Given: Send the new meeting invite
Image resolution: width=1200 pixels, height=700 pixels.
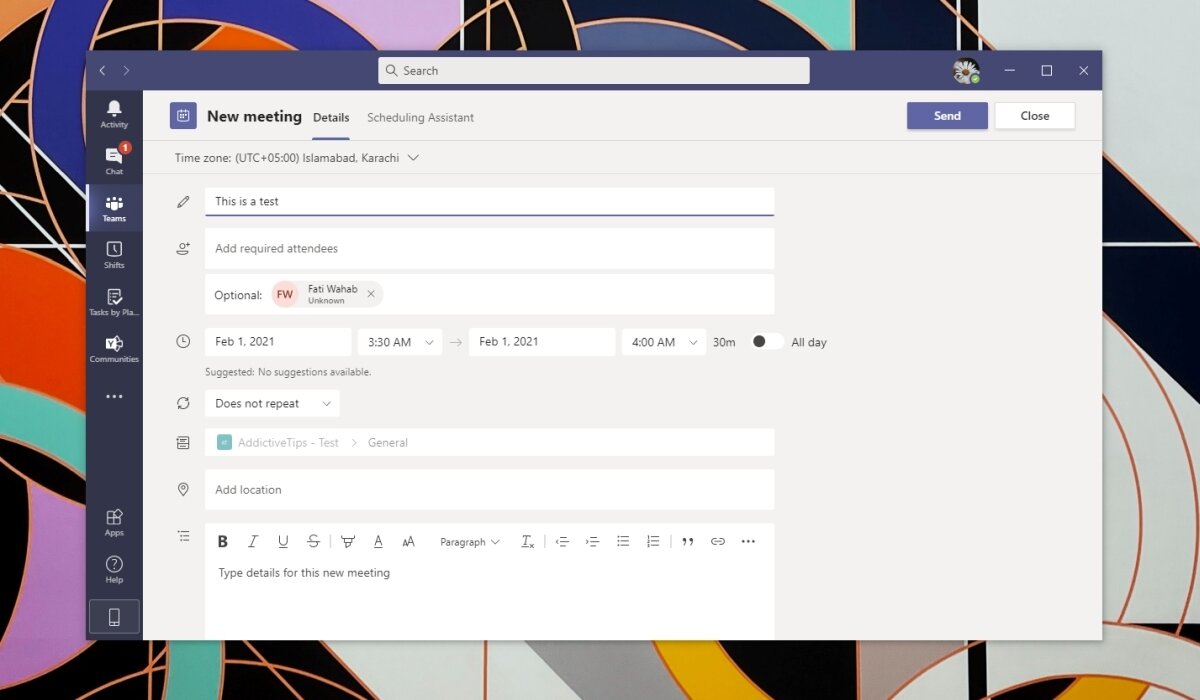Looking at the screenshot, I should click(x=946, y=115).
